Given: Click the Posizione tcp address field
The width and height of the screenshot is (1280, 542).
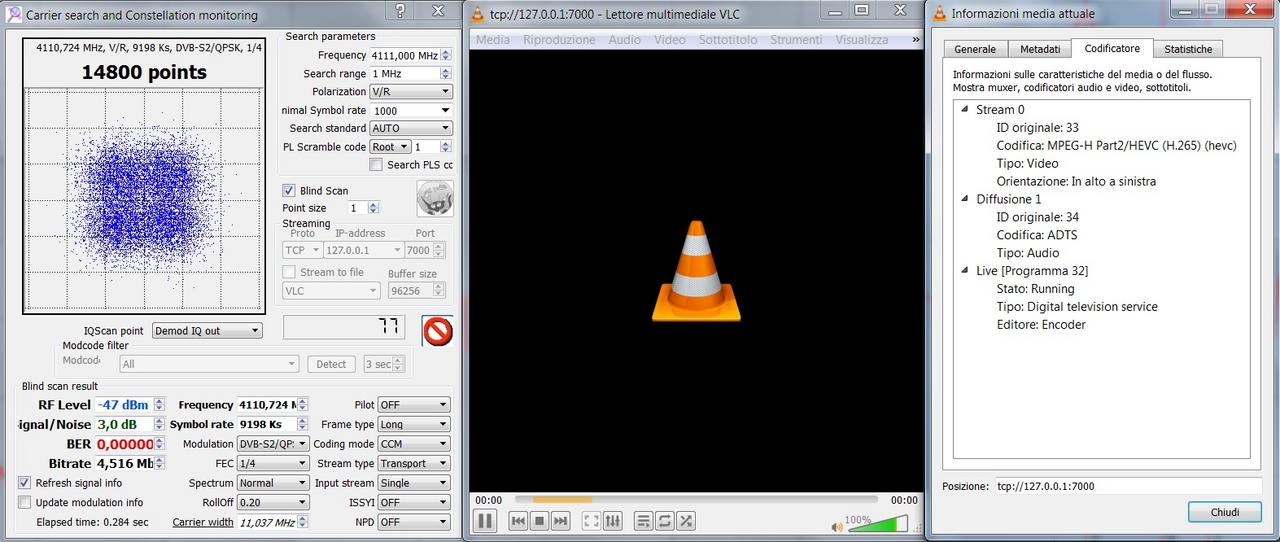Looking at the screenshot, I should point(1128,486).
